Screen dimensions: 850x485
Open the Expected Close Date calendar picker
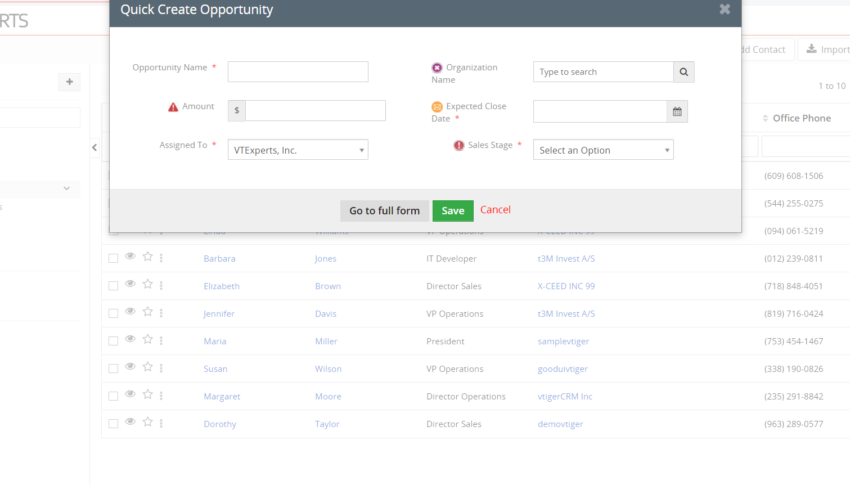677,112
